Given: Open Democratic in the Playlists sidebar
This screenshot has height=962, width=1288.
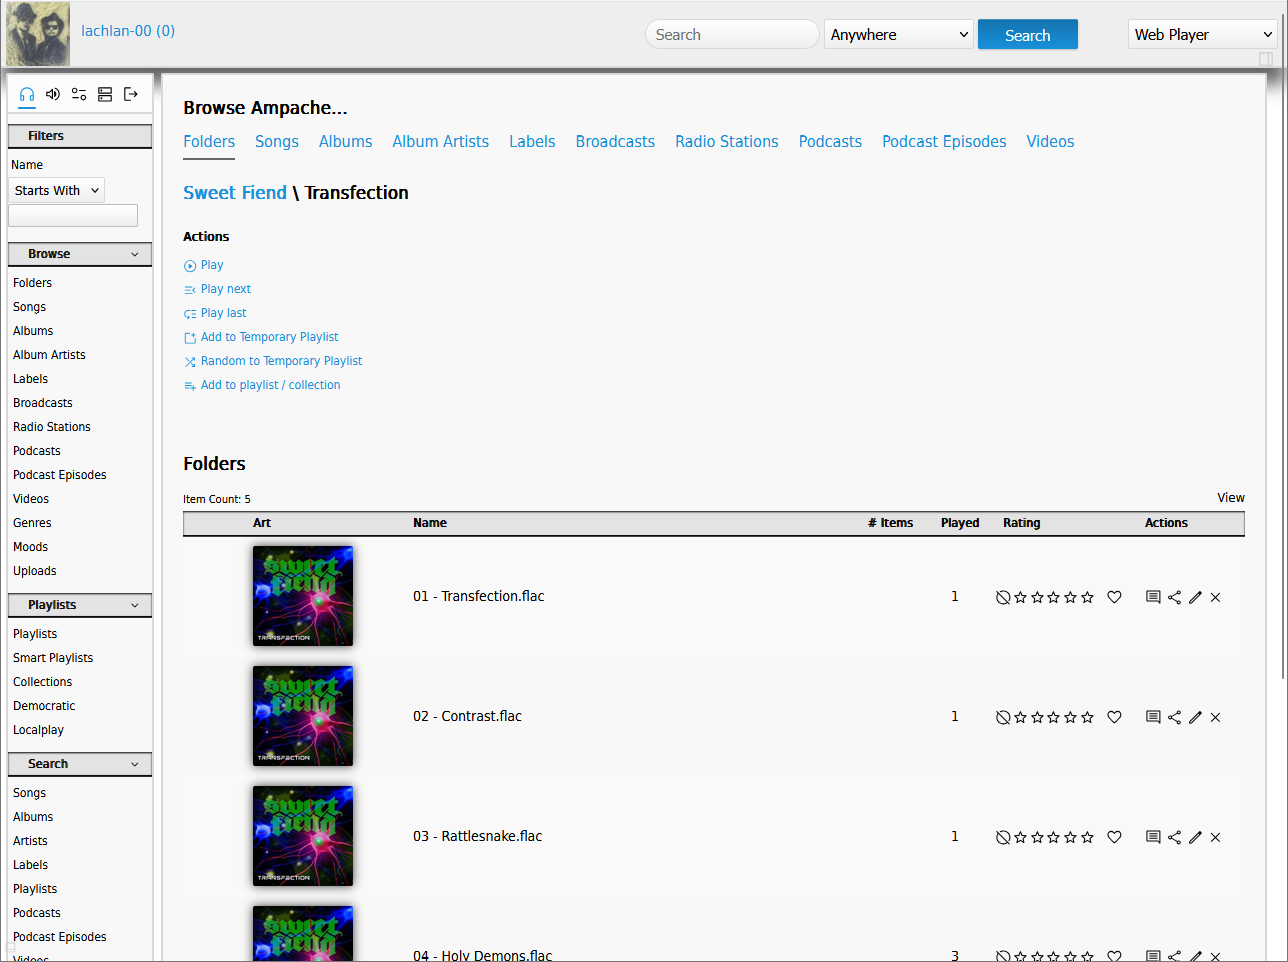Looking at the screenshot, I should click(x=44, y=706).
